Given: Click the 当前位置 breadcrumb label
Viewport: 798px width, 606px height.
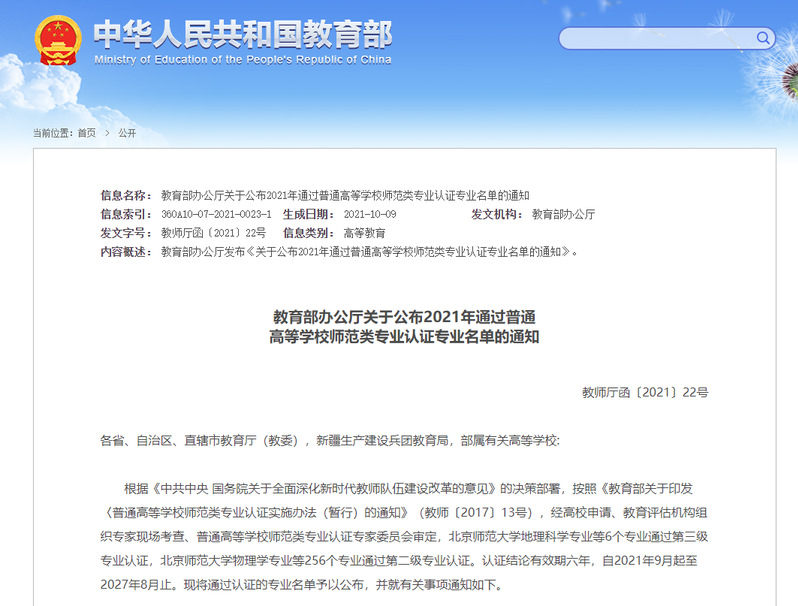Looking at the screenshot, I should pos(52,133).
